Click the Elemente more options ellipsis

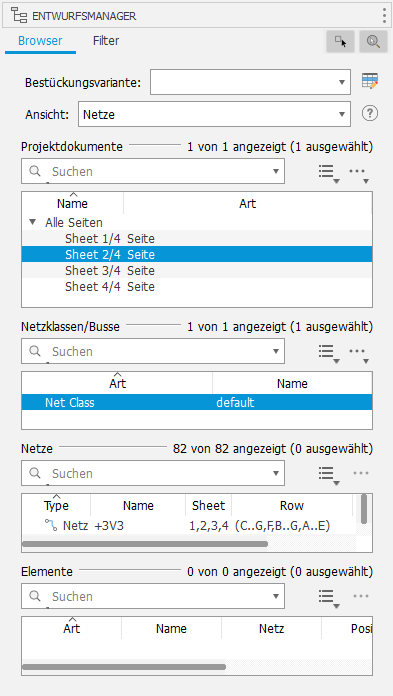click(361, 596)
